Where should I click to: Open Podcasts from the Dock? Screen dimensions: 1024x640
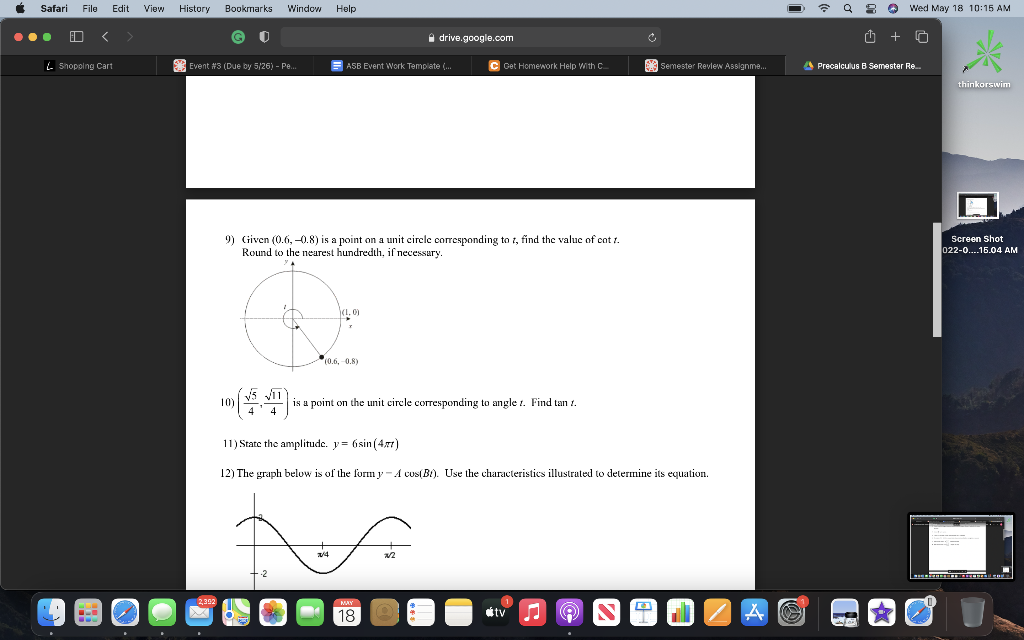[569, 613]
